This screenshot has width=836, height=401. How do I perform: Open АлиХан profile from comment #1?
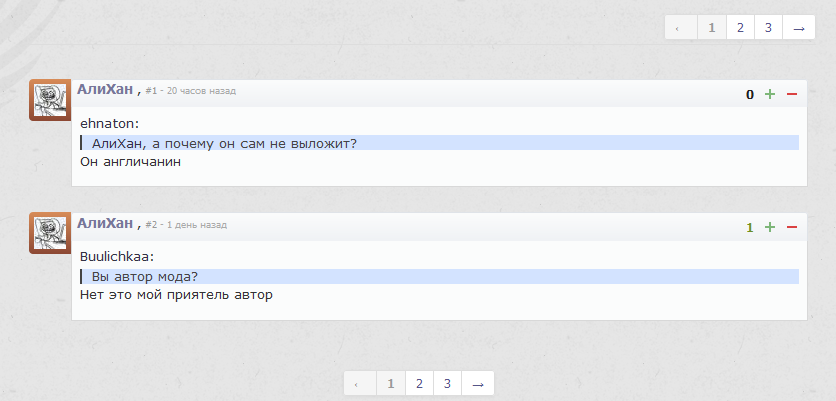point(105,90)
